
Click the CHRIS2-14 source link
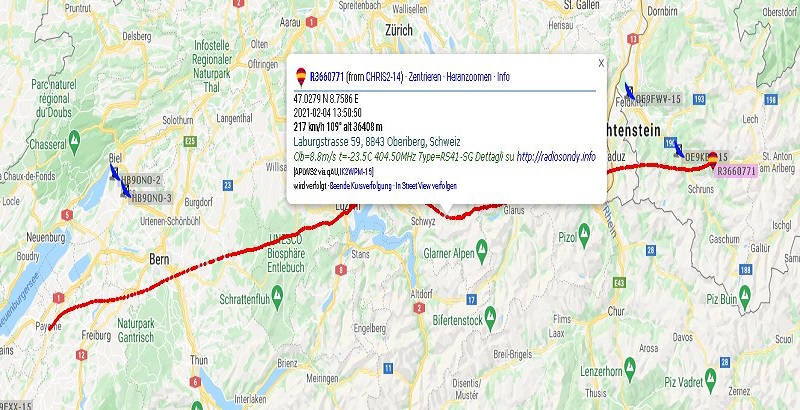pyautogui.click(x=384, y=77)
